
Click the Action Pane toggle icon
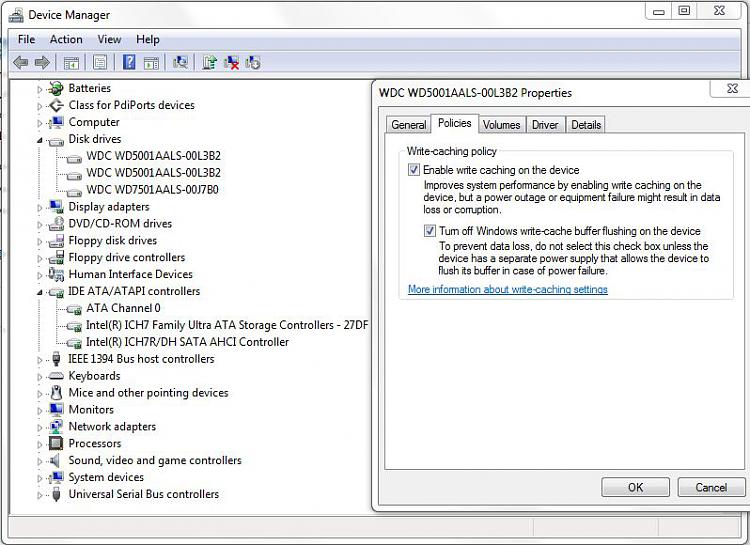point(151,62)
